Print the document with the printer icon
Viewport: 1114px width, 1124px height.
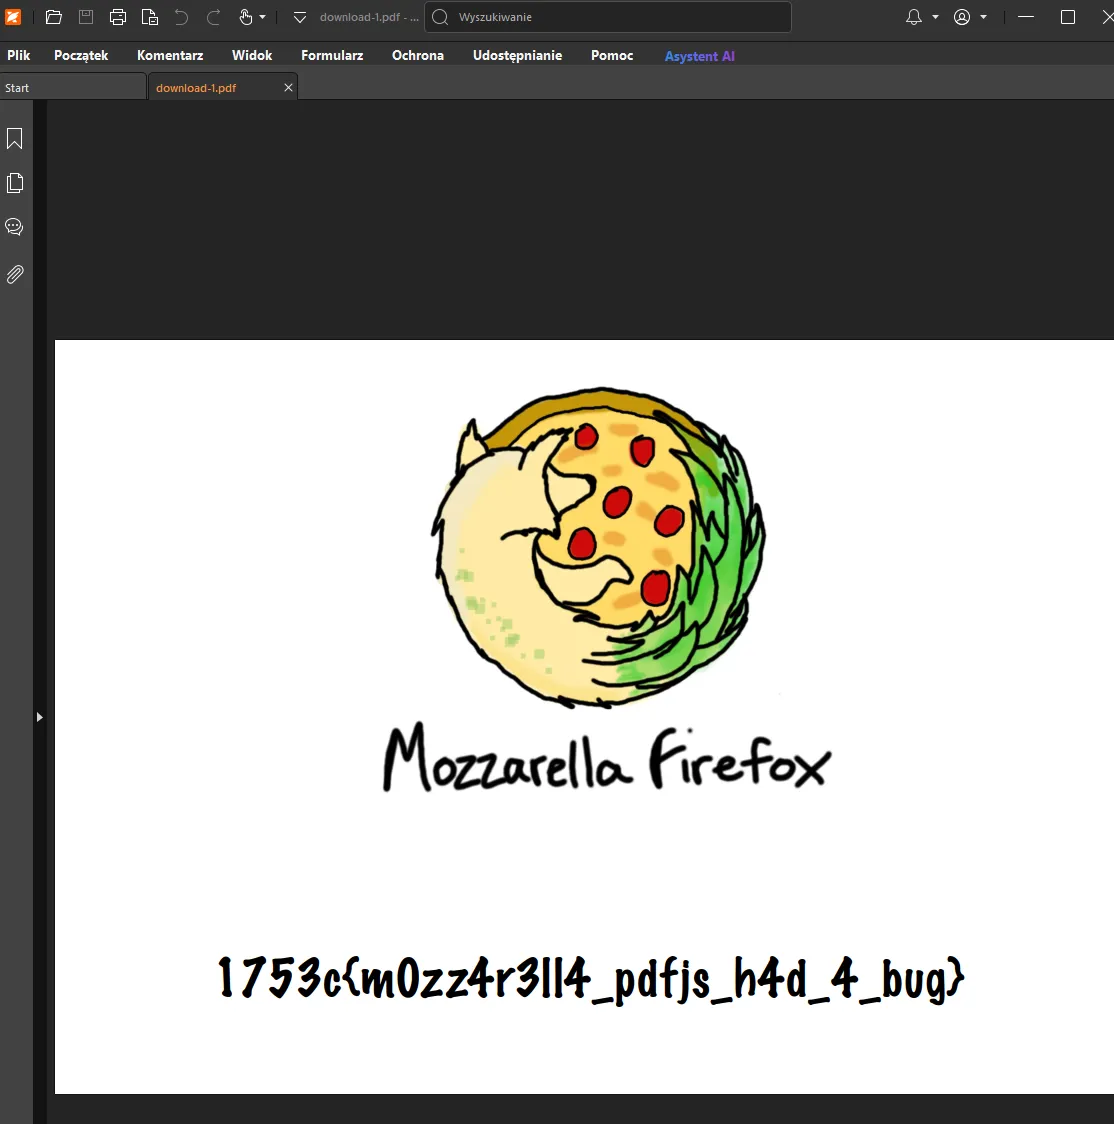coord(118,17)
